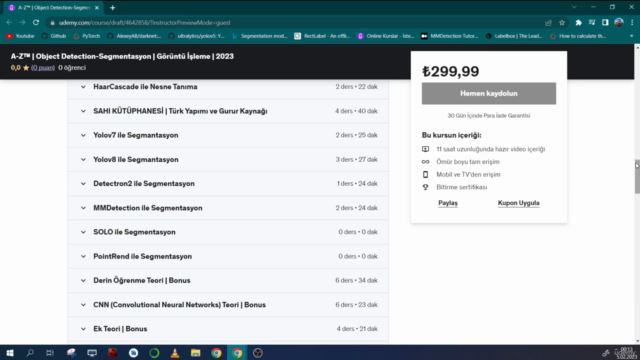
Task: Expand MMDetection ile Segmentasyon section
Action: (228, 208)
